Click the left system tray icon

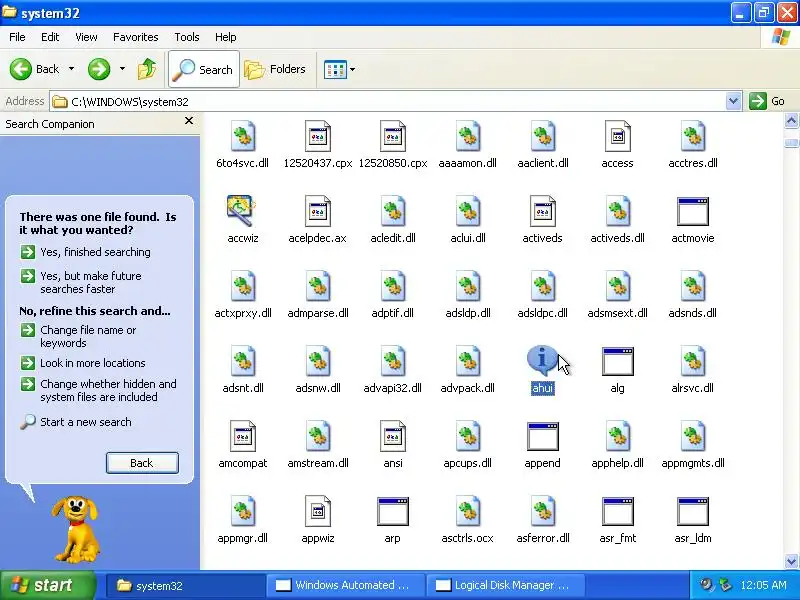tap(707, 585)
